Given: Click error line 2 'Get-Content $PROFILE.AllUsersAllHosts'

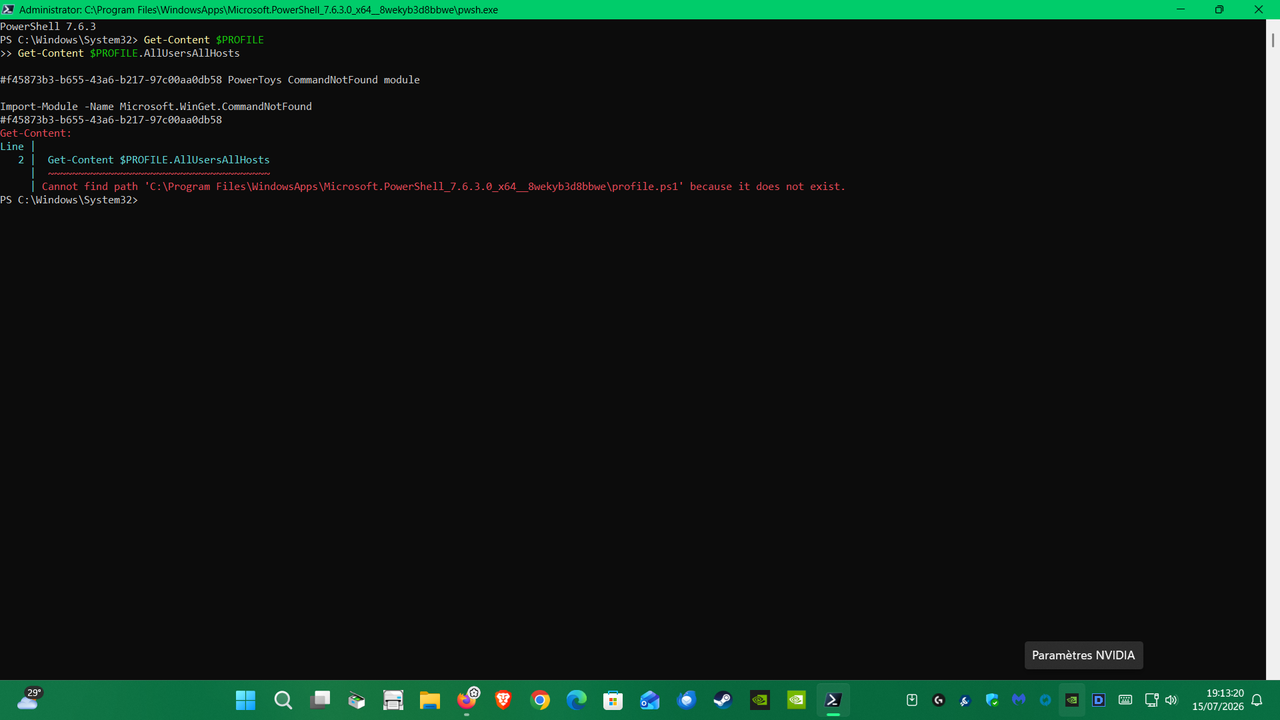Looking at the screenshot, I should (x=158, y=160).
